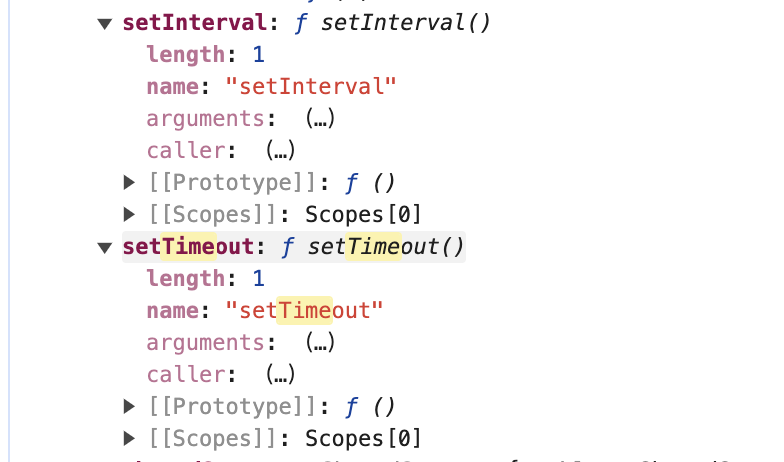Screen dimensions: 784x462
Task: Click the "setTimeout" name string value
Action: (x=304, y=310)
